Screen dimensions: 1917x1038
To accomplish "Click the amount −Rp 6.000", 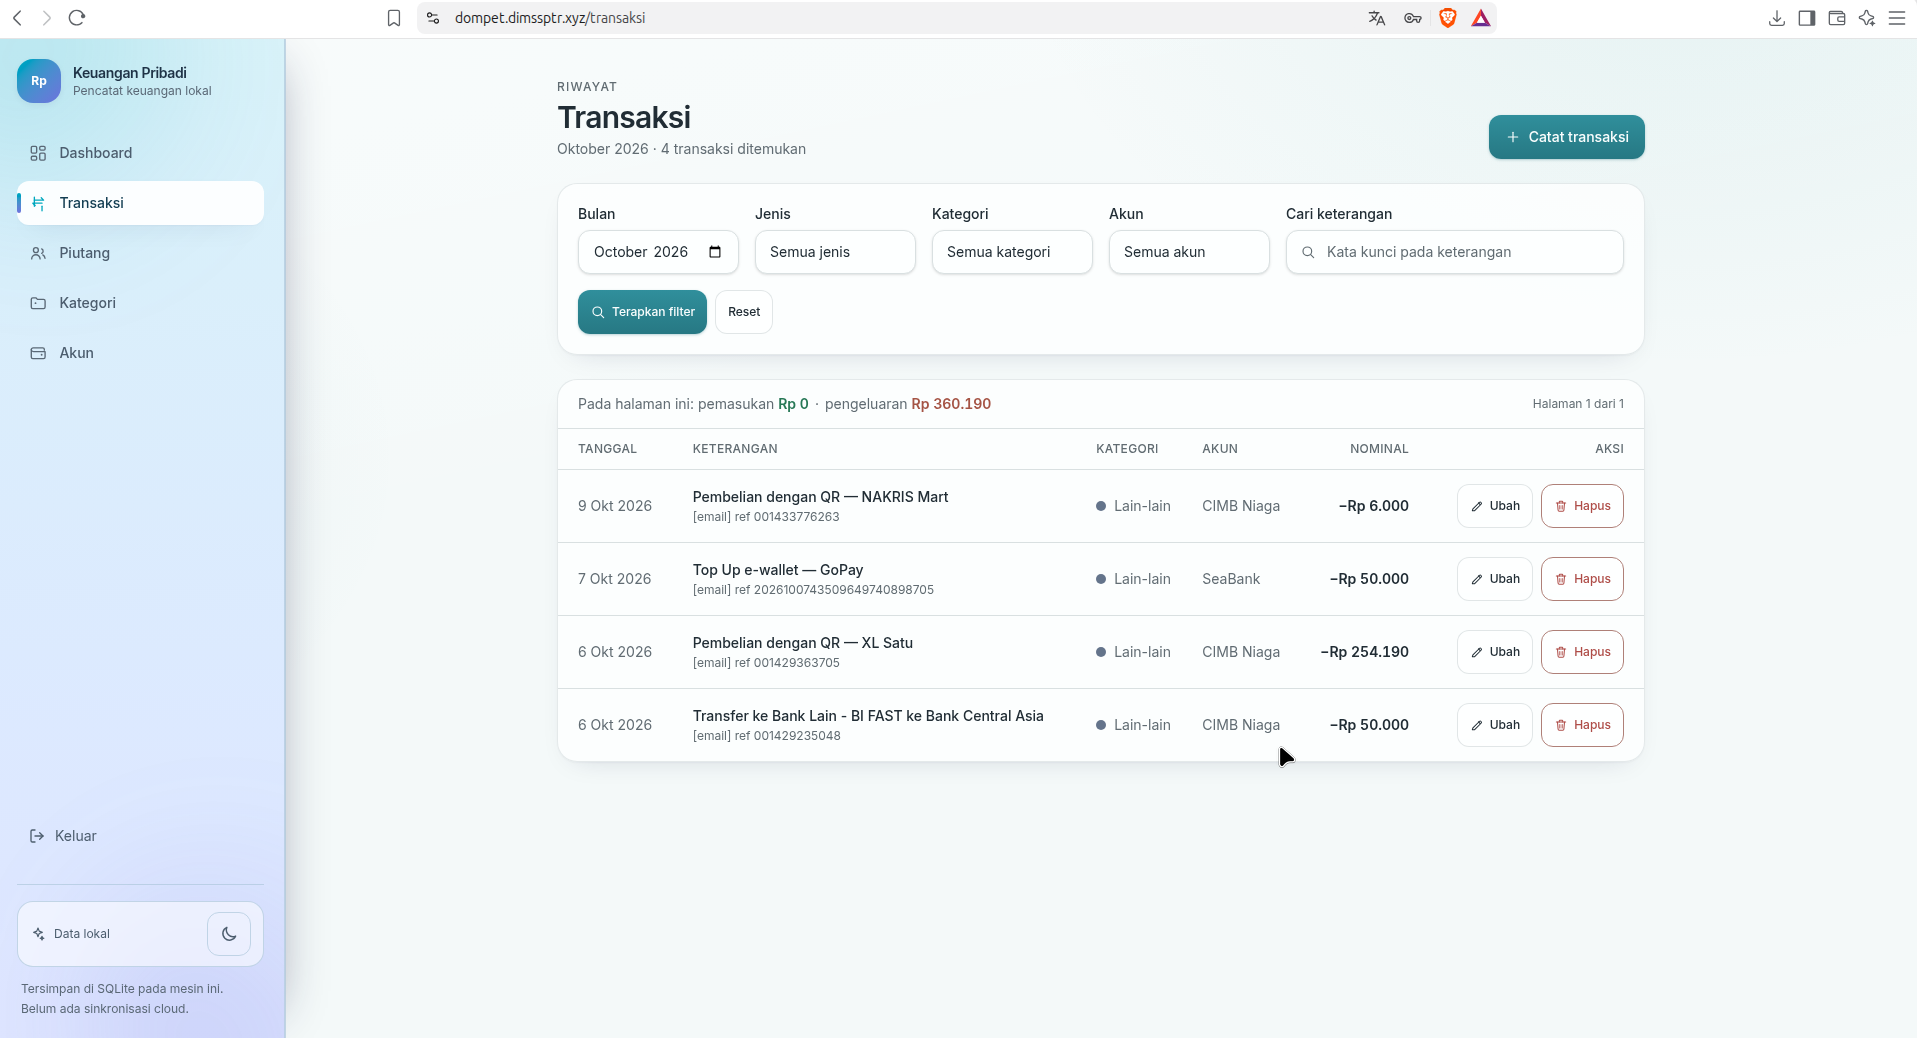I will [x=1374, y=506].
